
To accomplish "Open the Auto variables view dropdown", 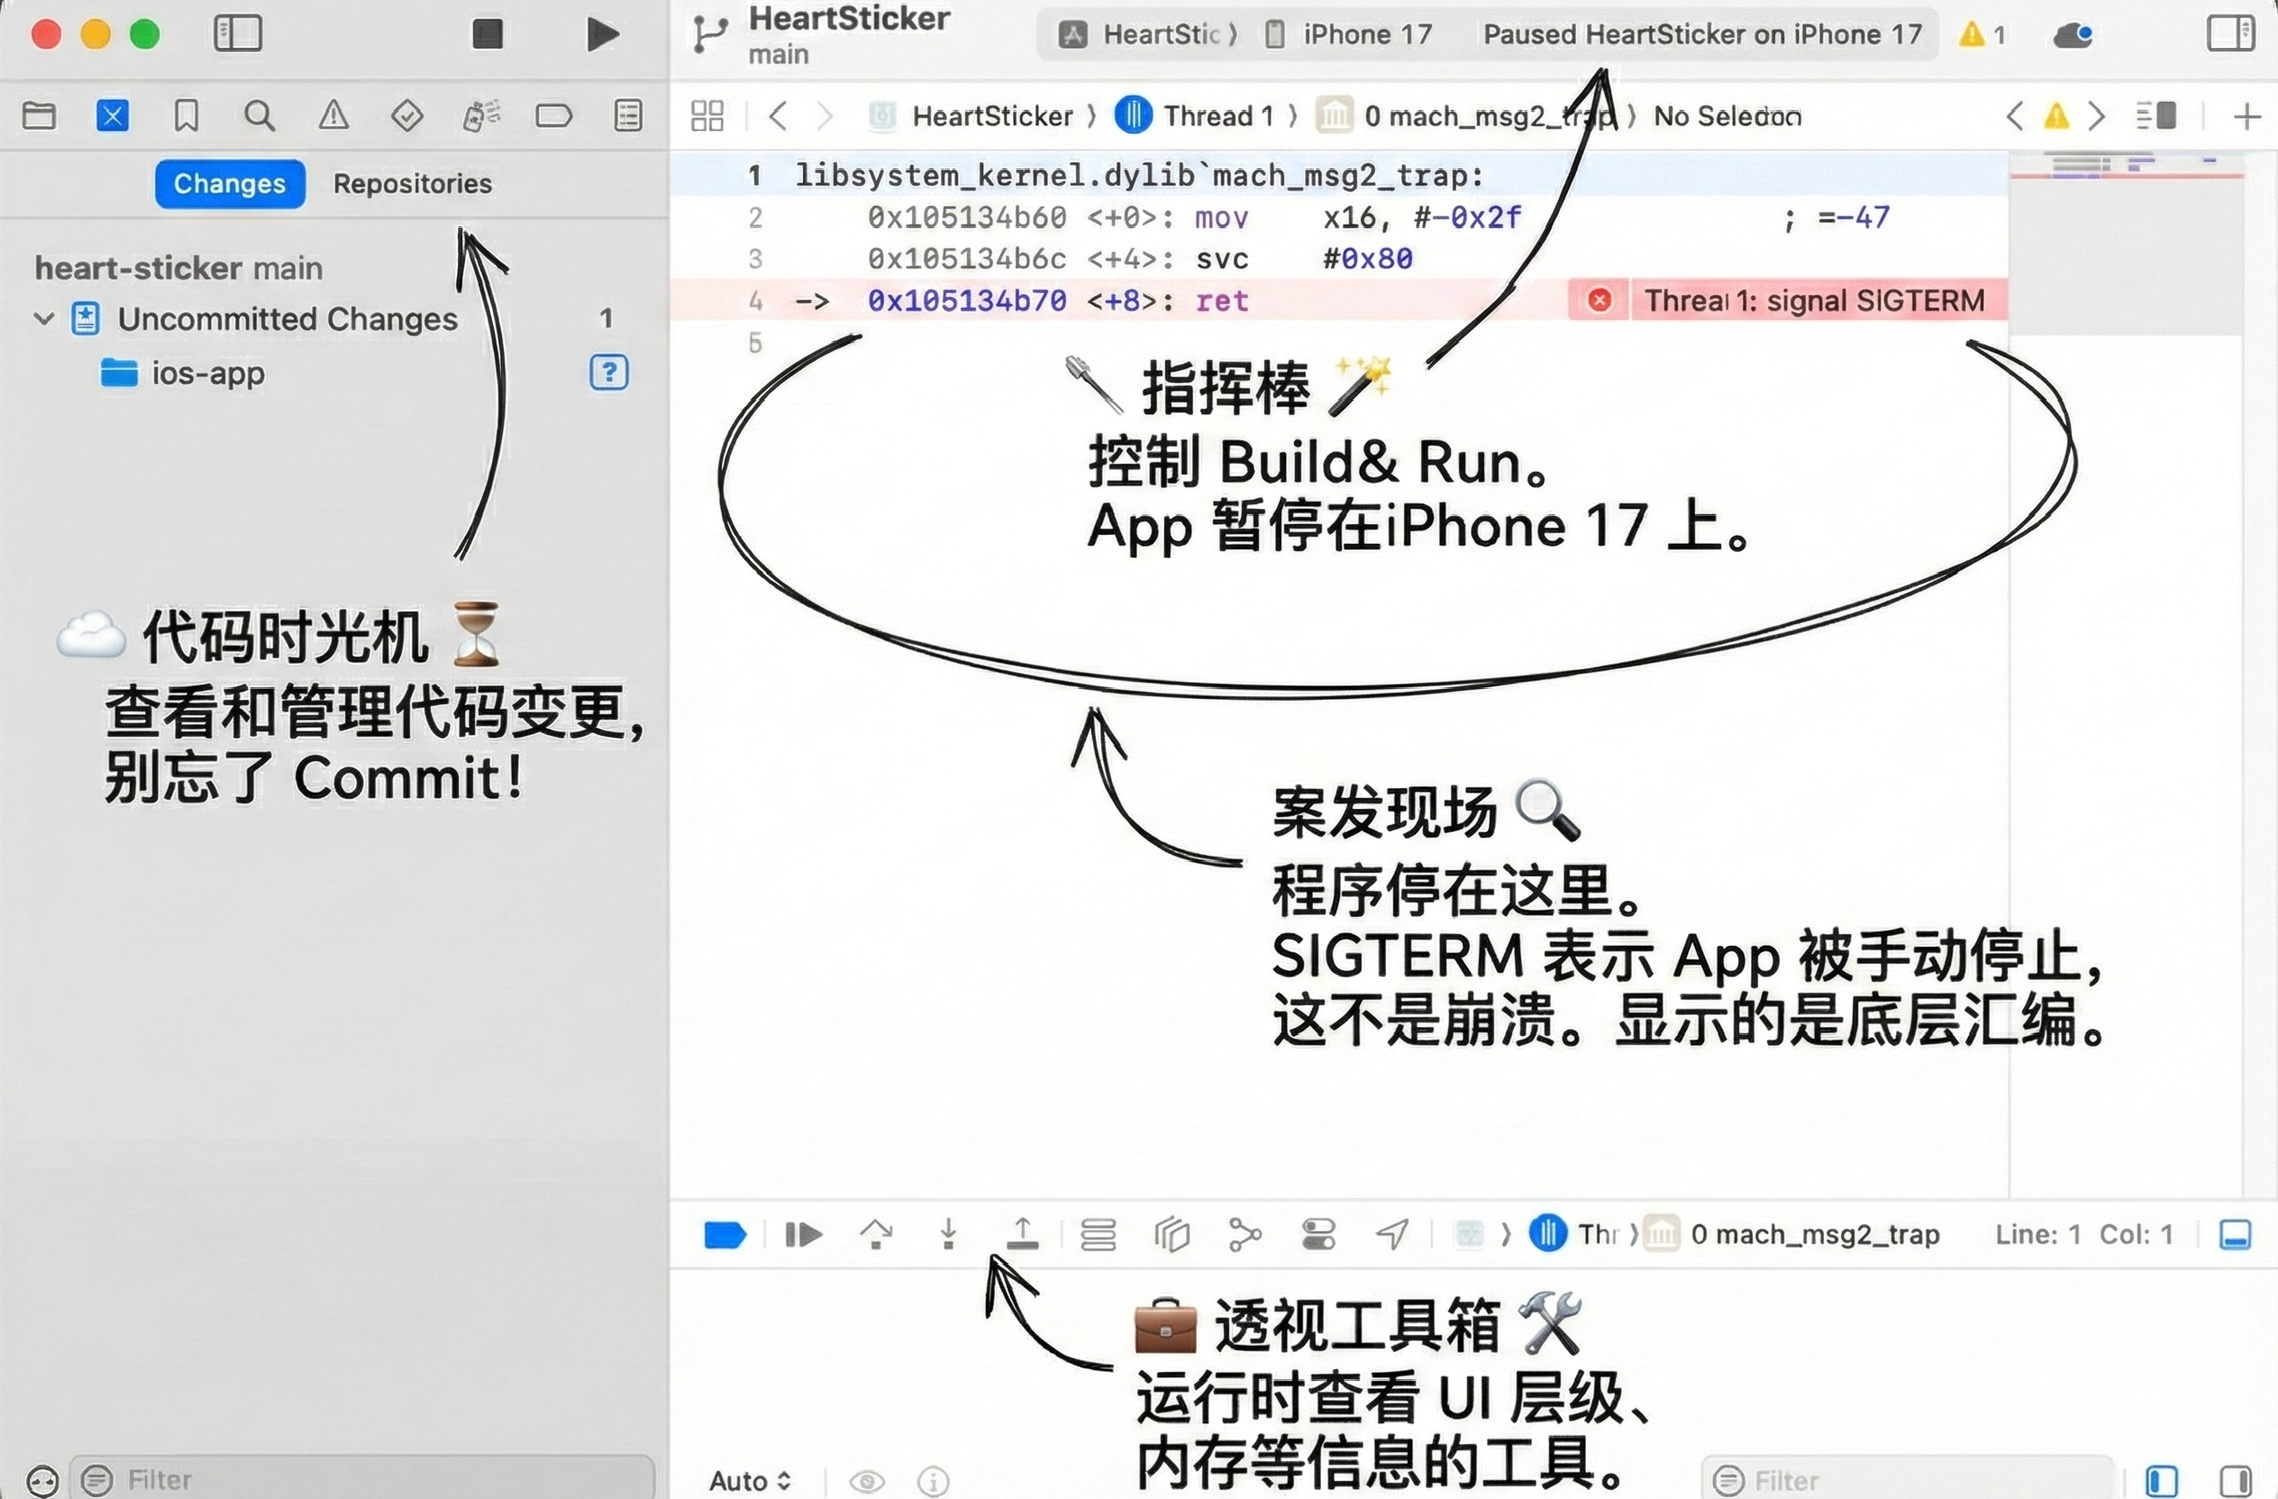I will [x=749, y=1480].
